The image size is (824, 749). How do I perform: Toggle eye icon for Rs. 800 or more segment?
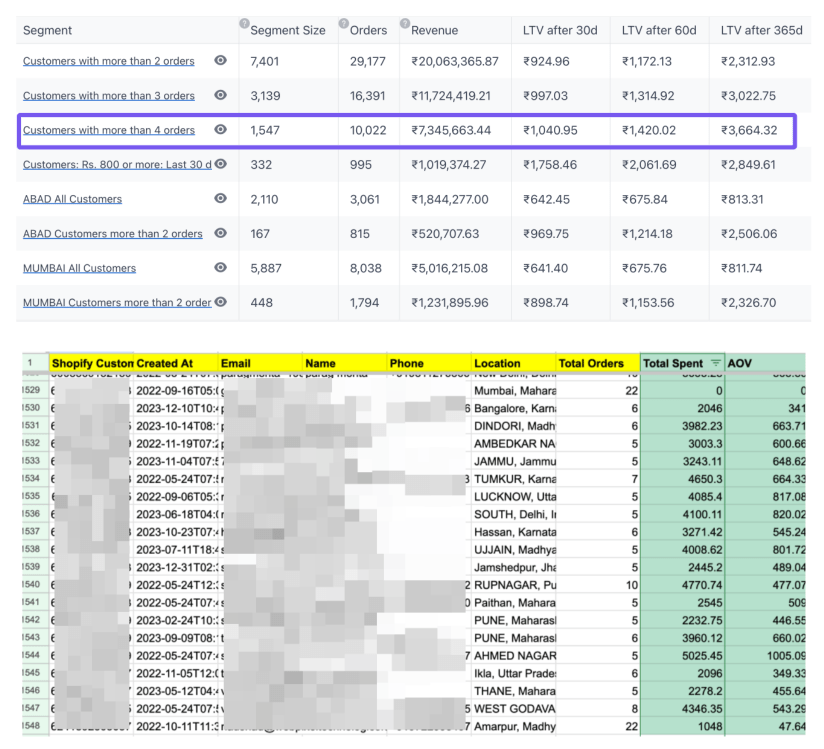[221, 164]
